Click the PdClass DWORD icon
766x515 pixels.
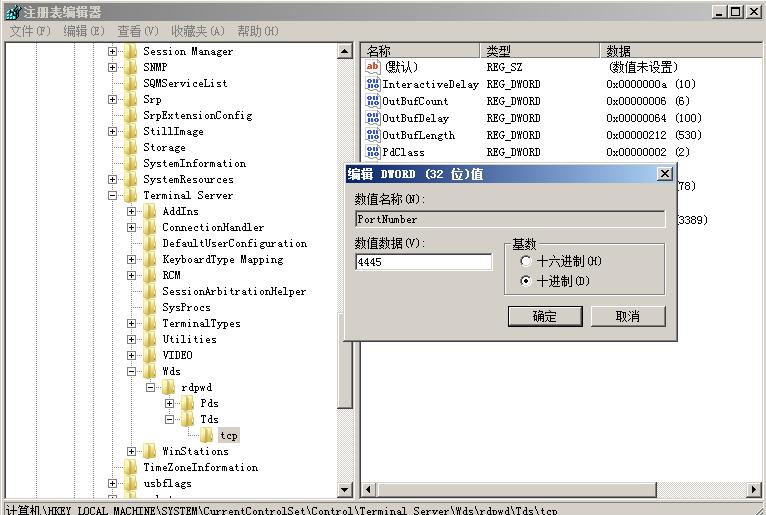372,152
